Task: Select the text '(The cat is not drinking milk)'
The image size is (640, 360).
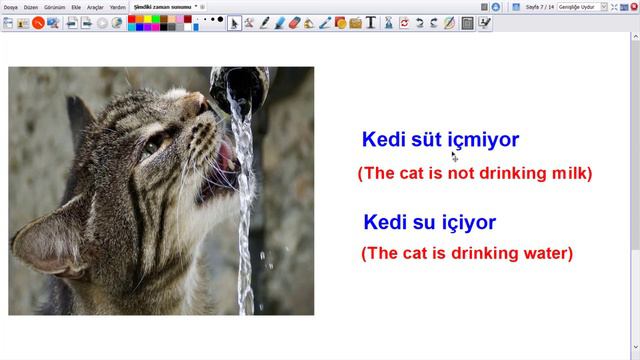Action: coord(475,173)
